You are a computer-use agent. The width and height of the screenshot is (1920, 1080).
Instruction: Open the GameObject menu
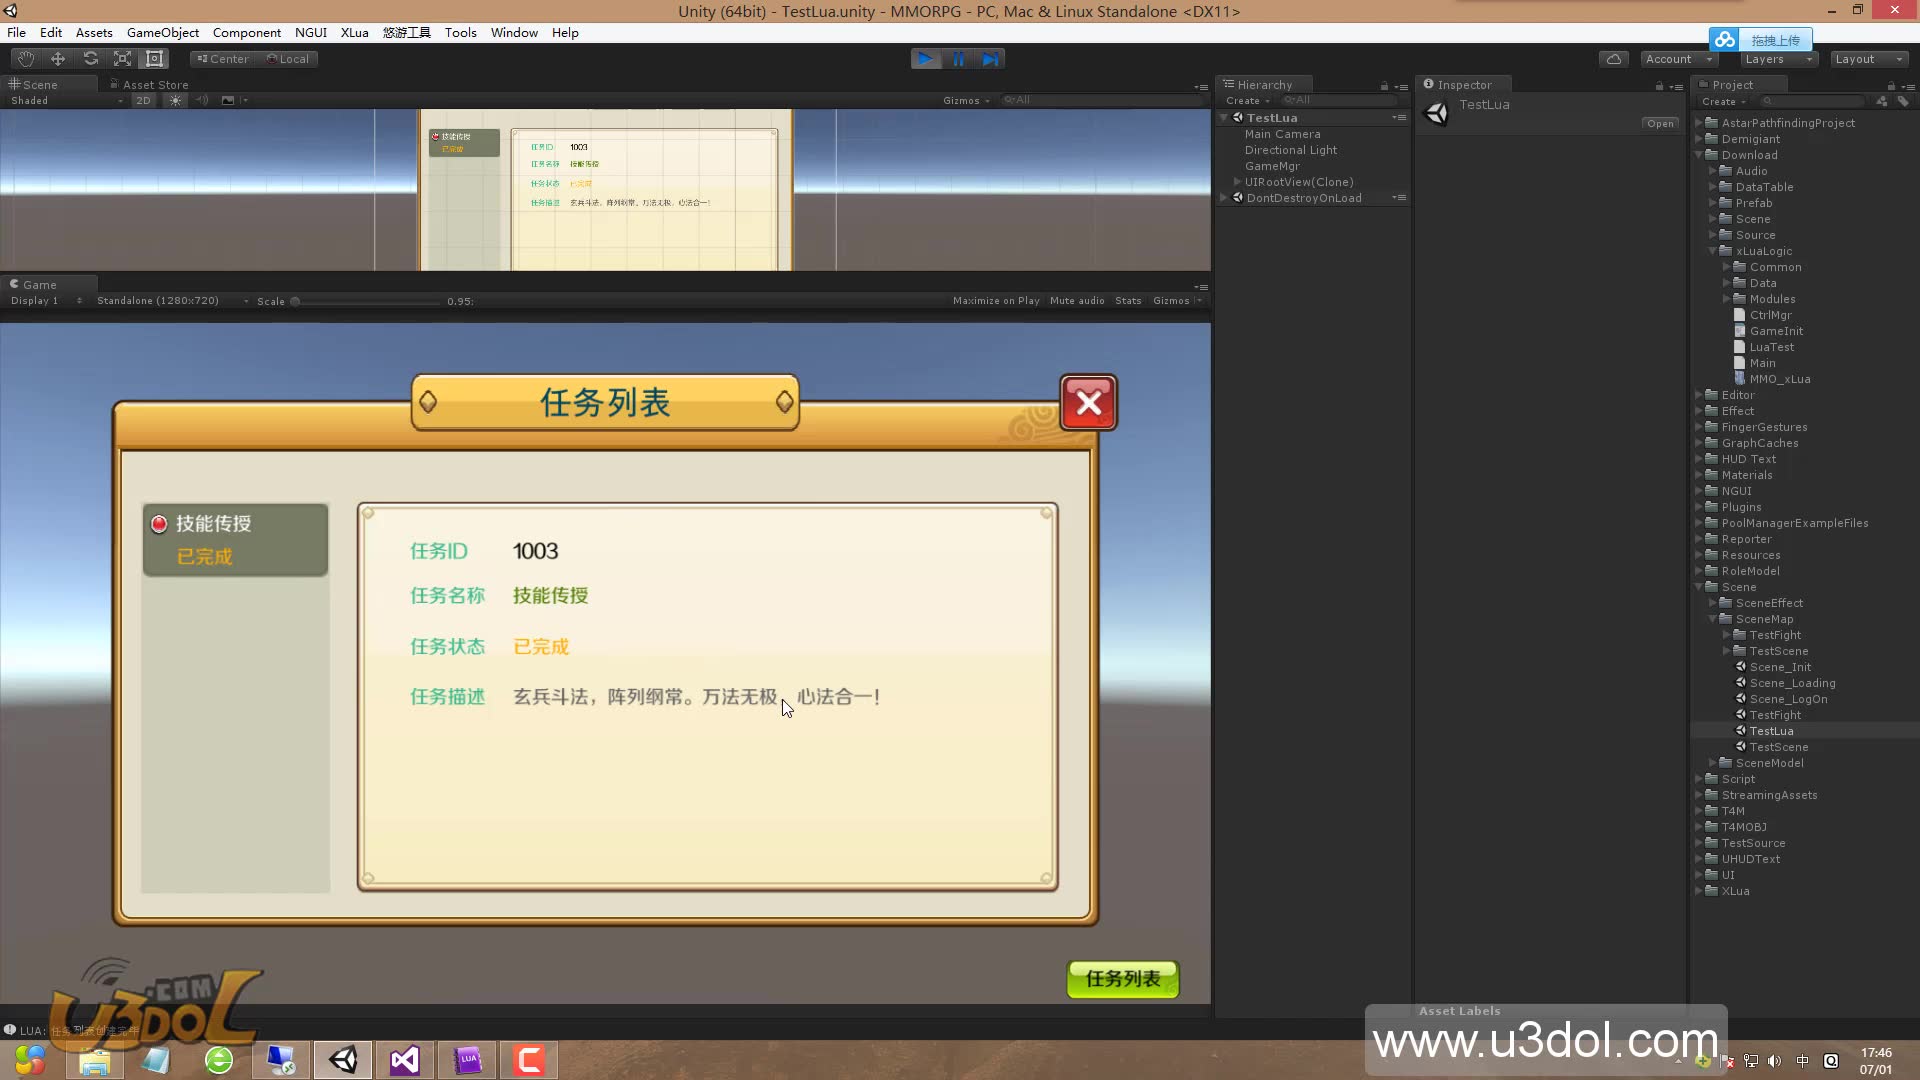tap(162, 32)
